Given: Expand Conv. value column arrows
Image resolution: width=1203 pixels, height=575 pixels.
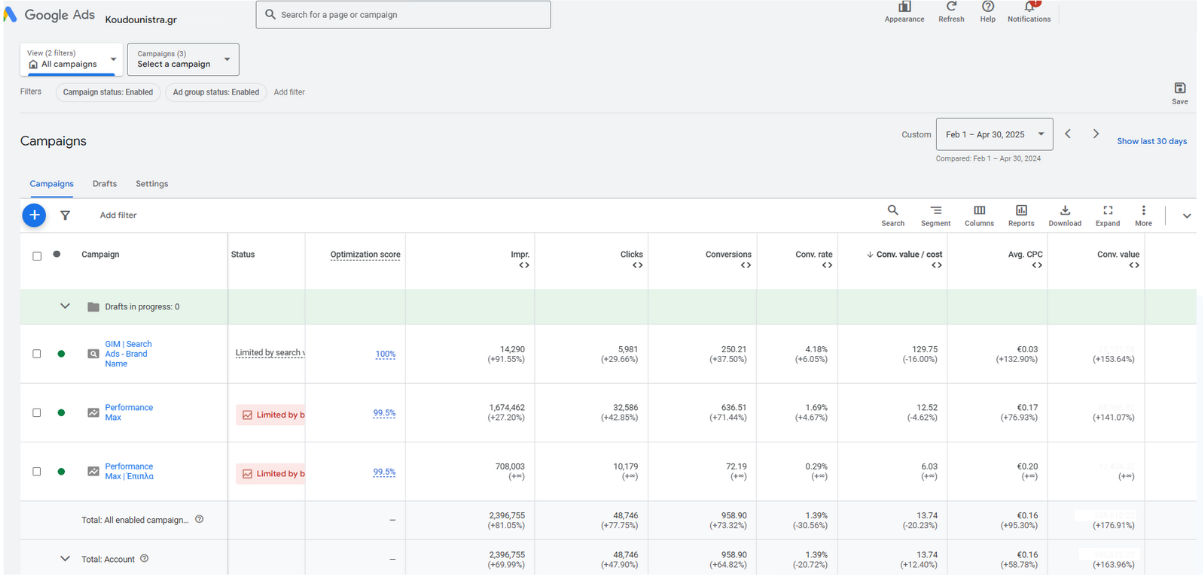Looking at the screenshot, I should [x=1133, y=265].
